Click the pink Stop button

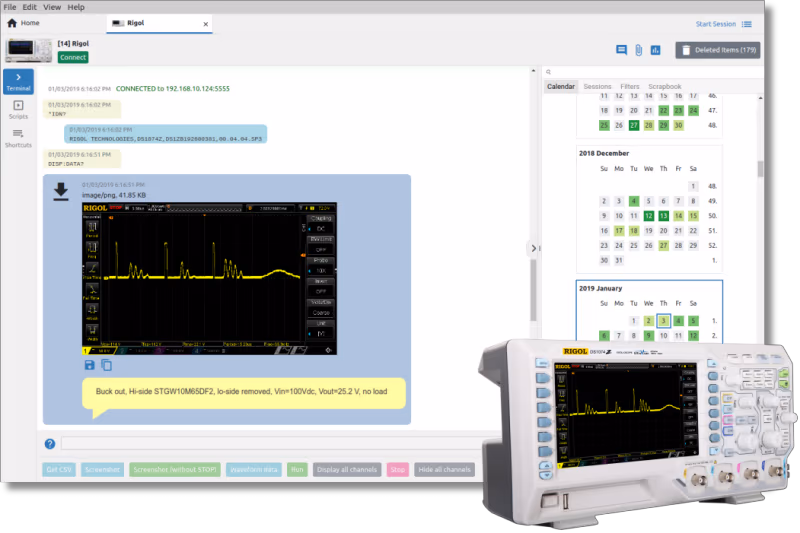click(397, 470)
